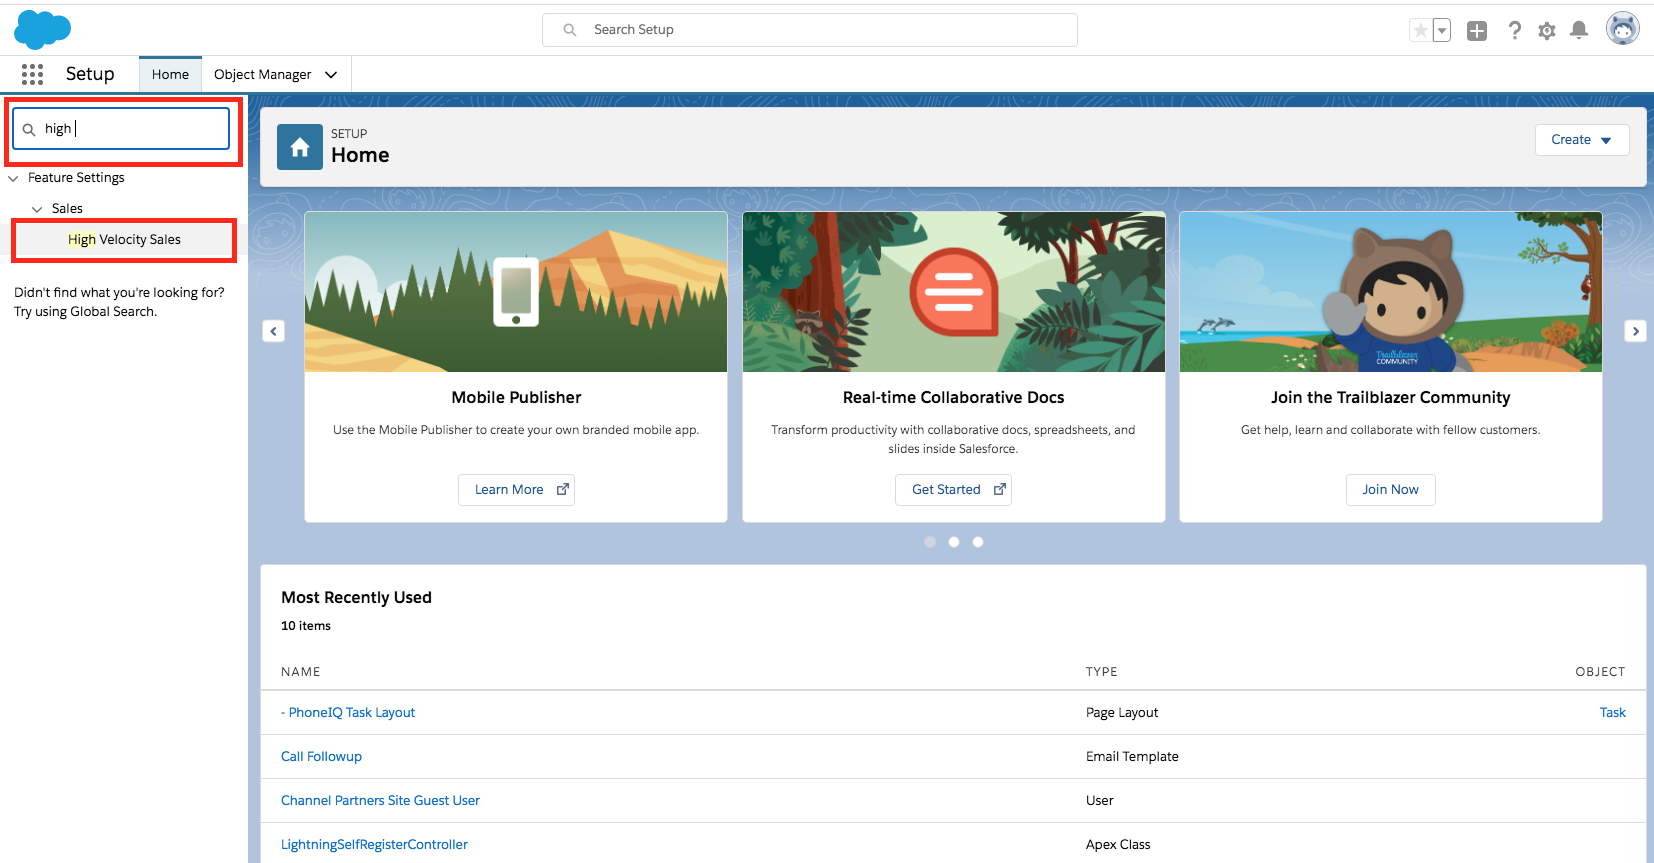
Task: Click the Trailblazer Community card image
Action: click(x=1391, y=292)
